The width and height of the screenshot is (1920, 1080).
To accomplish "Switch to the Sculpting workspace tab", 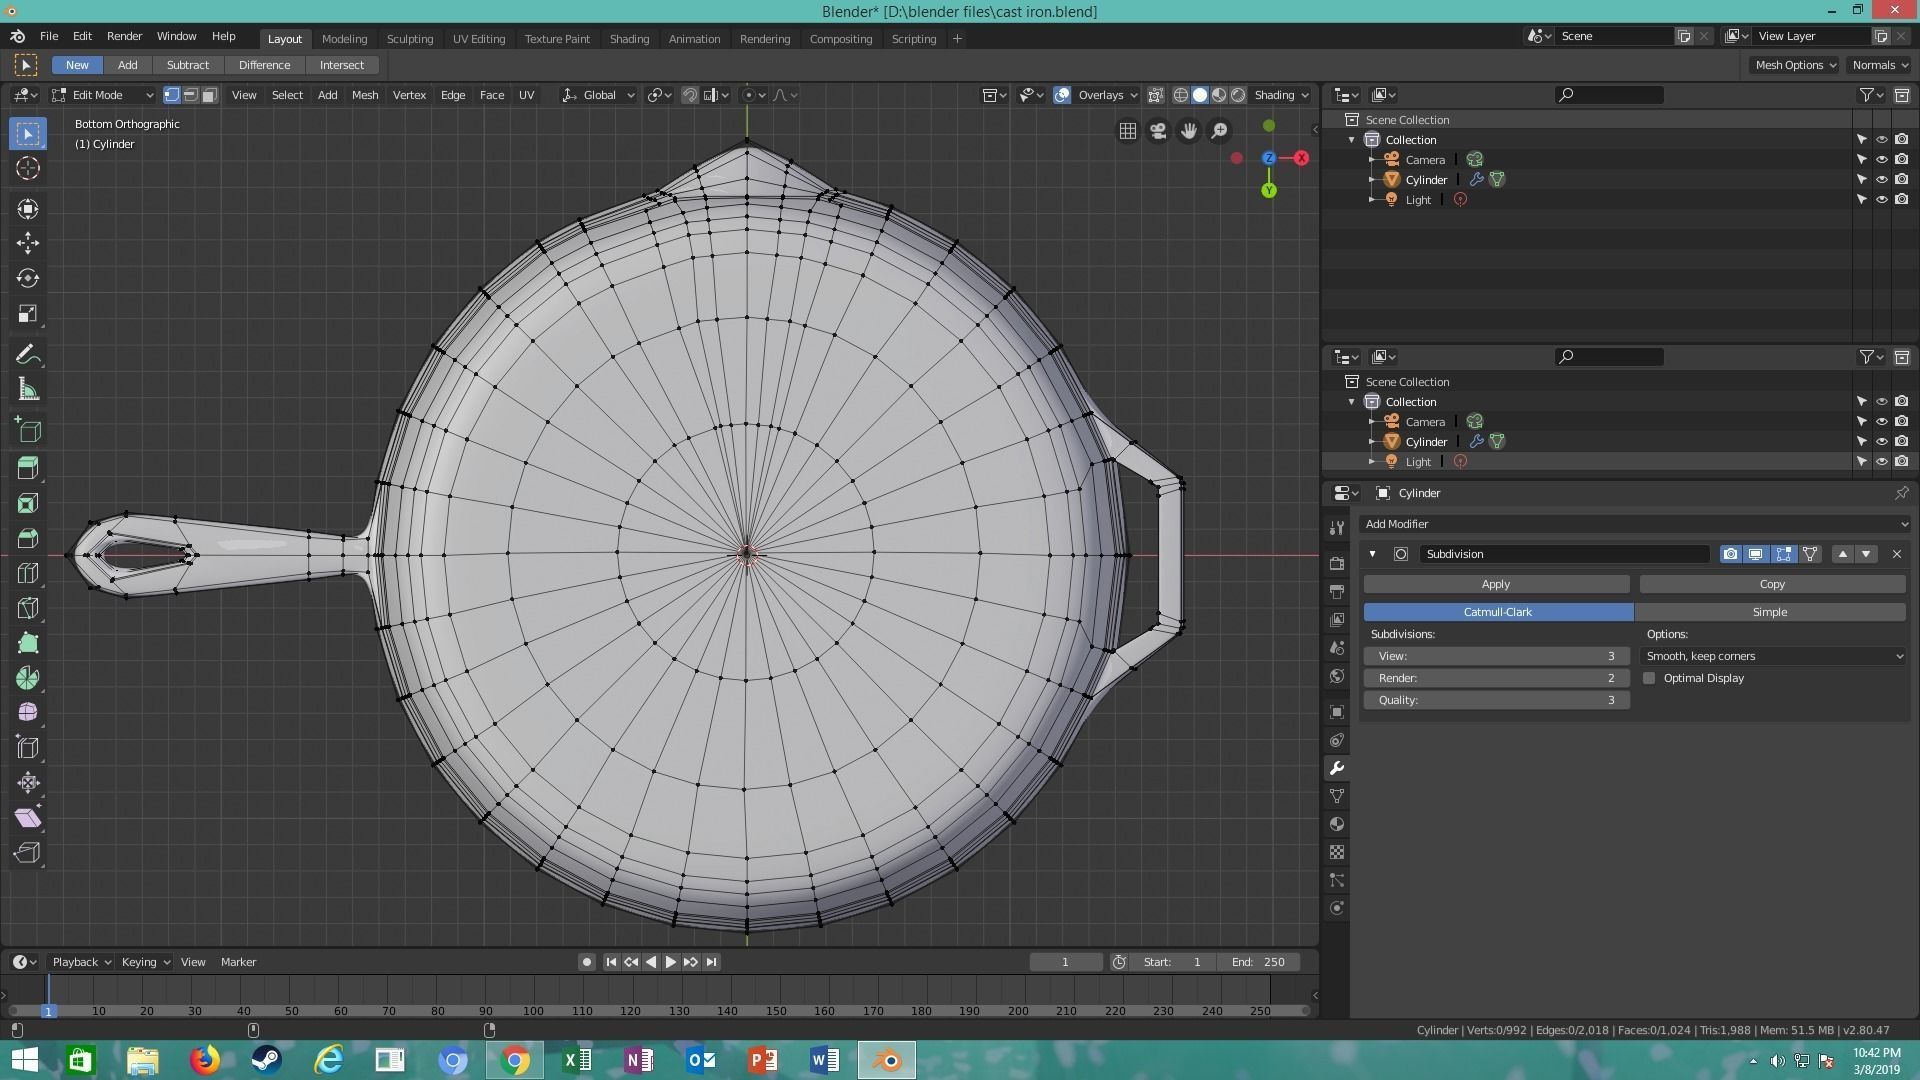I will point(410,39).
